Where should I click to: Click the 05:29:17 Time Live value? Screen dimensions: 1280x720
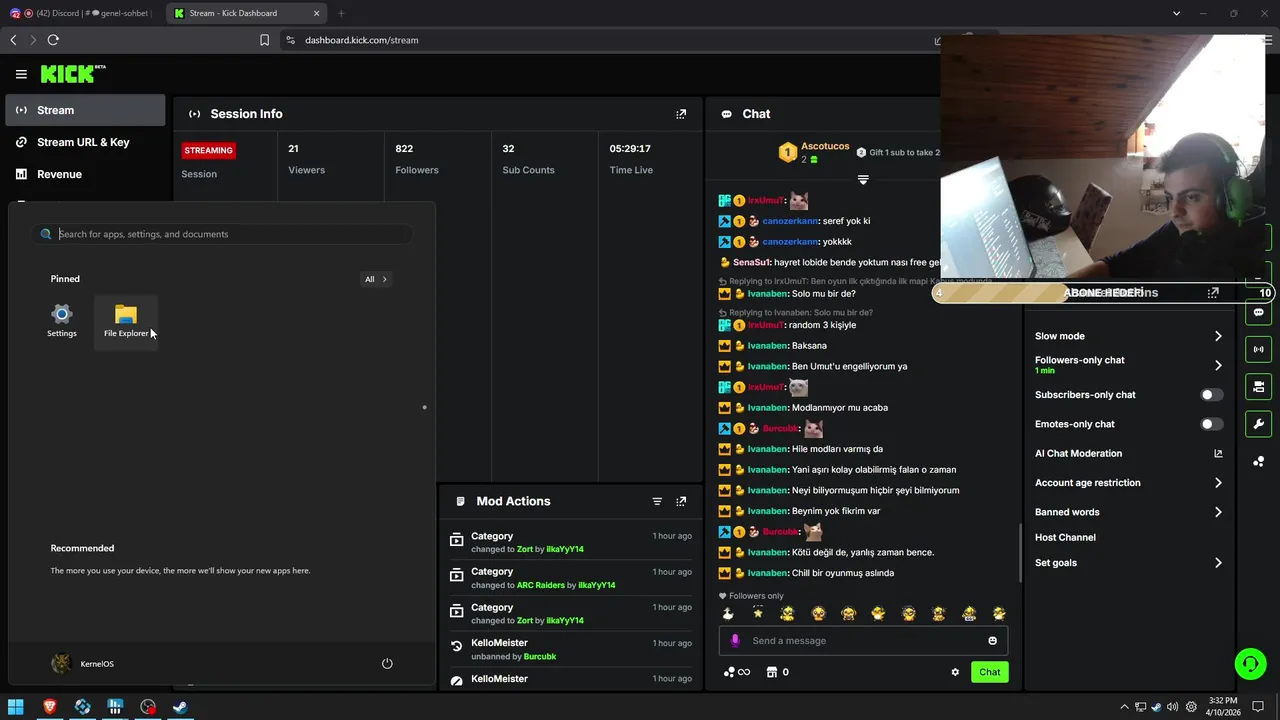click(x=630, y=148)
